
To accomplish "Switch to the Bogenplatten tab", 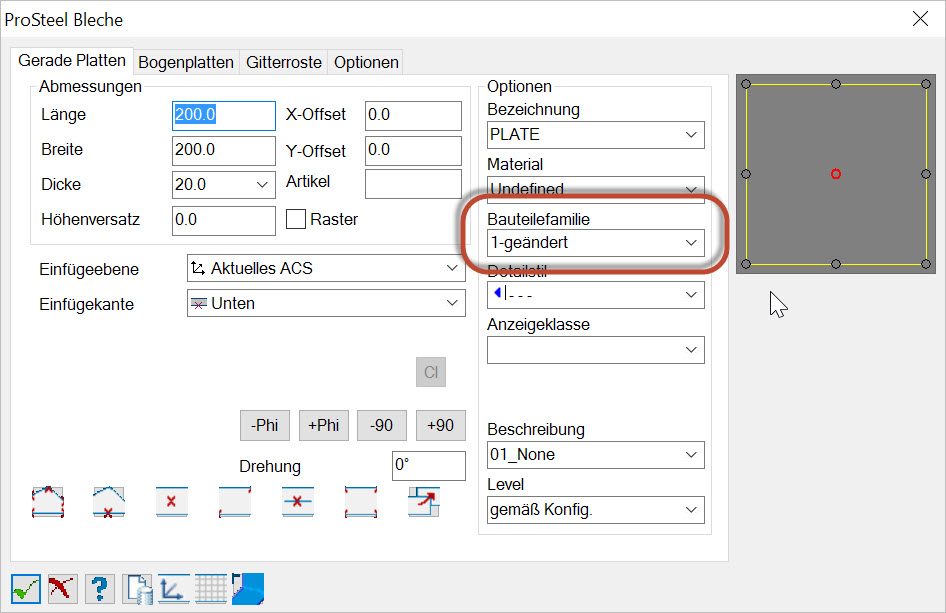I will pyautogui.click(x=186, y=62).
